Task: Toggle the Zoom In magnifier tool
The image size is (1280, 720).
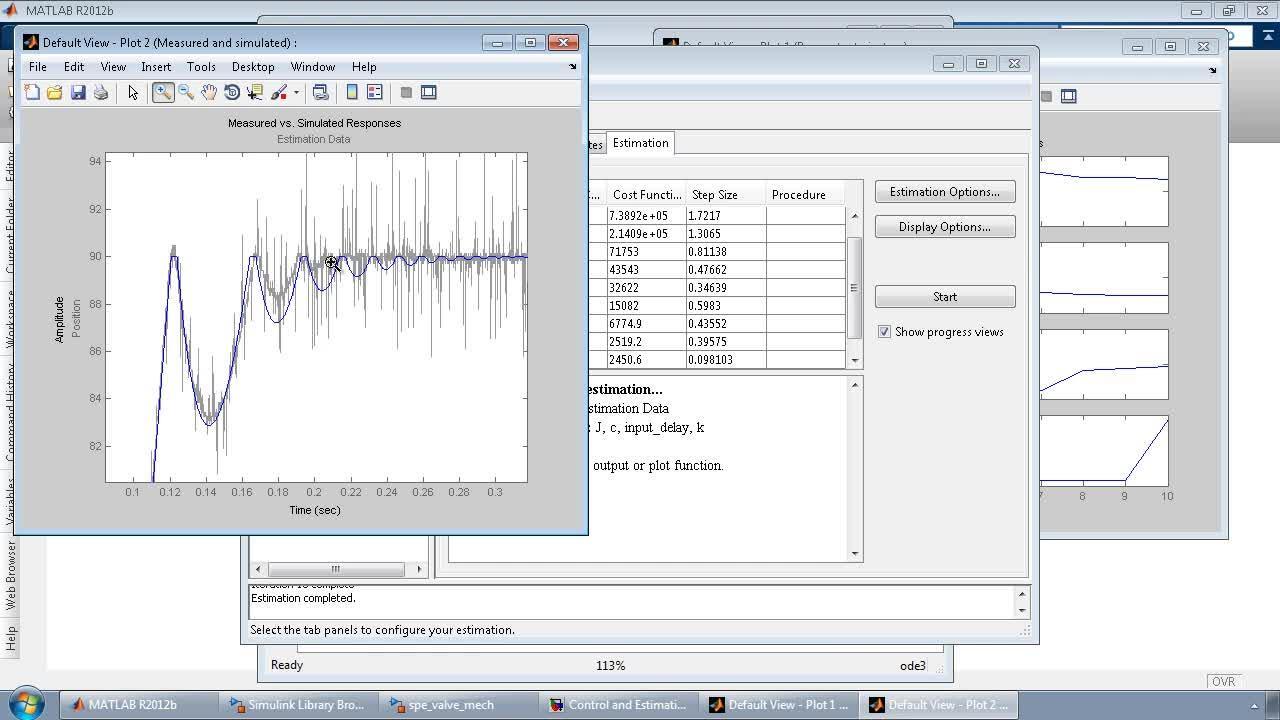Action: pyautogui.click(x=163, y=92)
